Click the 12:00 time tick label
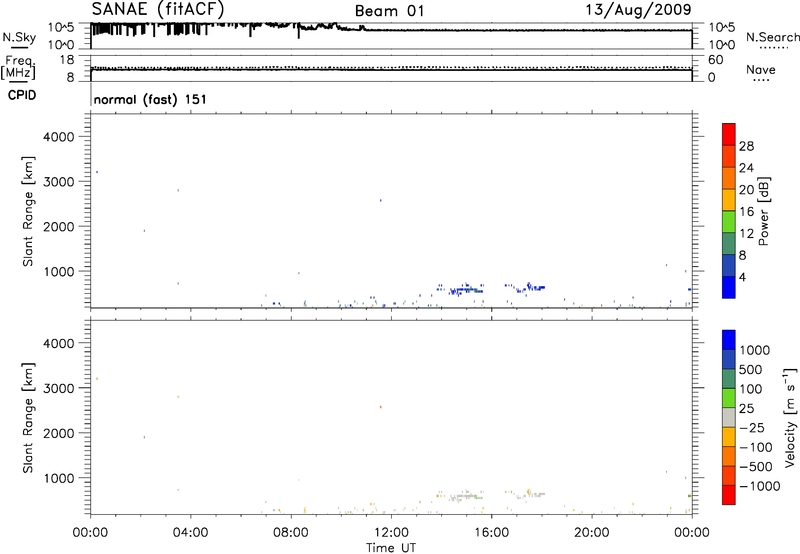The height and width of the screenshot is (554, 800). 391,533
